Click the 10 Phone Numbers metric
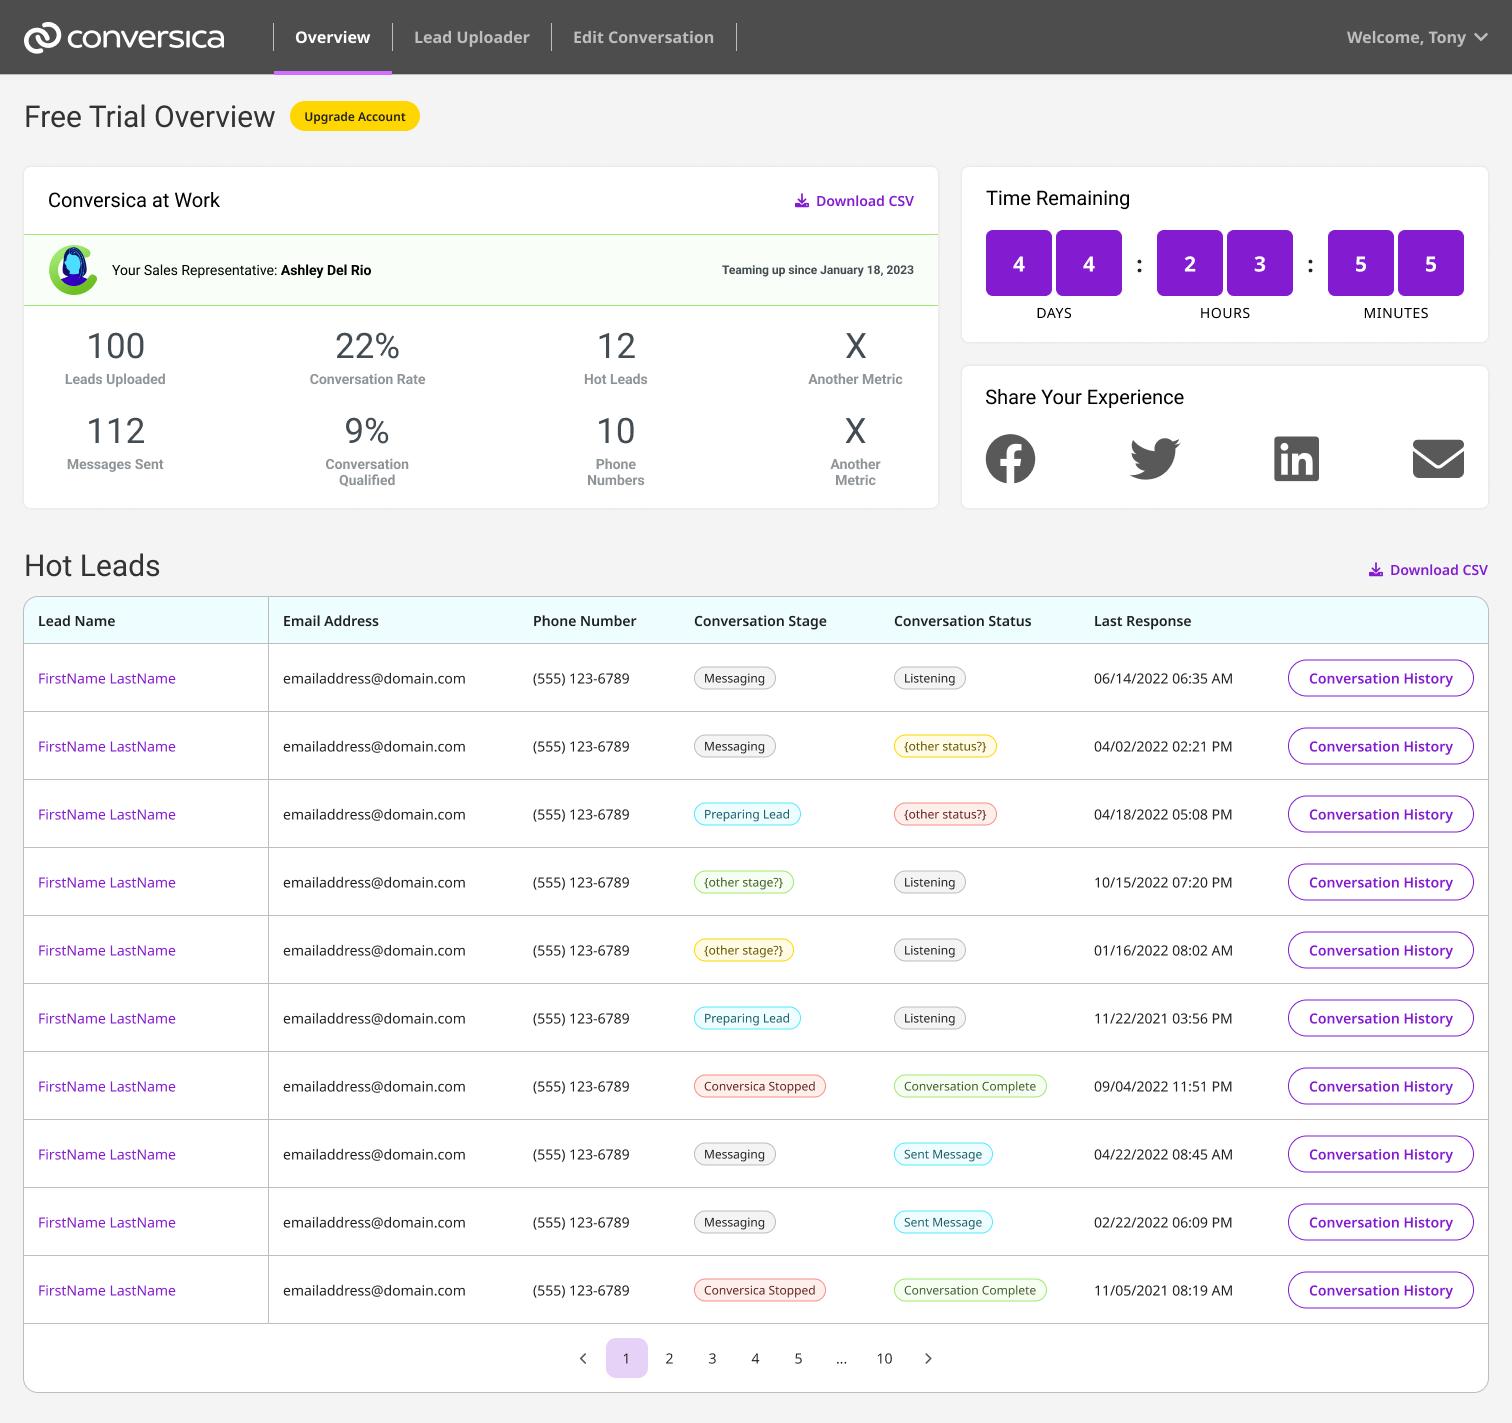The height and width of the screenshot is (1423, 1512). [616, 450]
